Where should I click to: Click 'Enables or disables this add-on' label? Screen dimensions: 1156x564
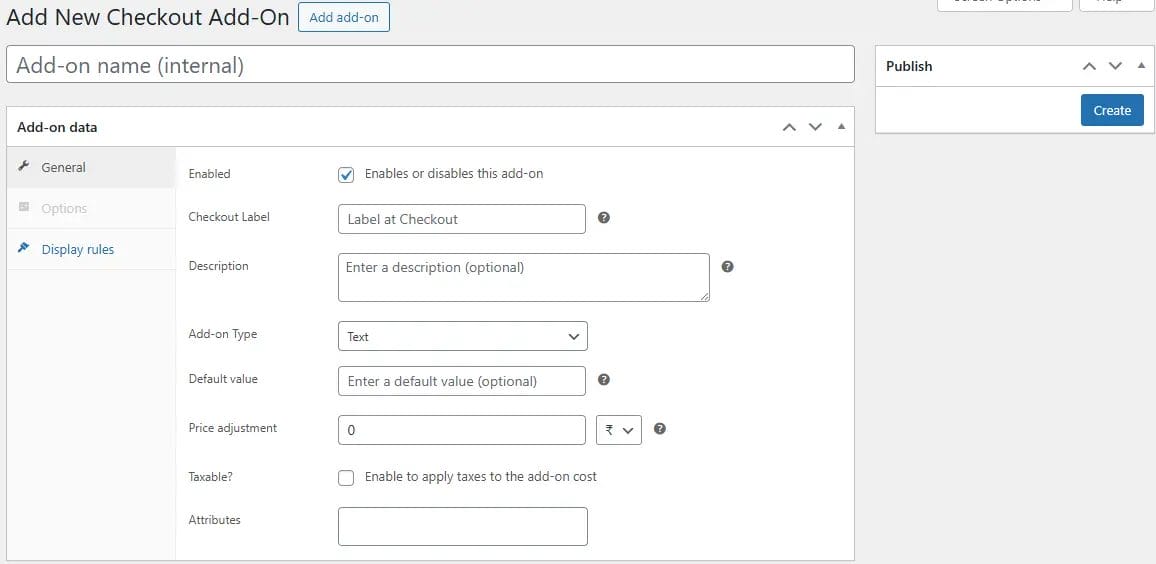453,174
